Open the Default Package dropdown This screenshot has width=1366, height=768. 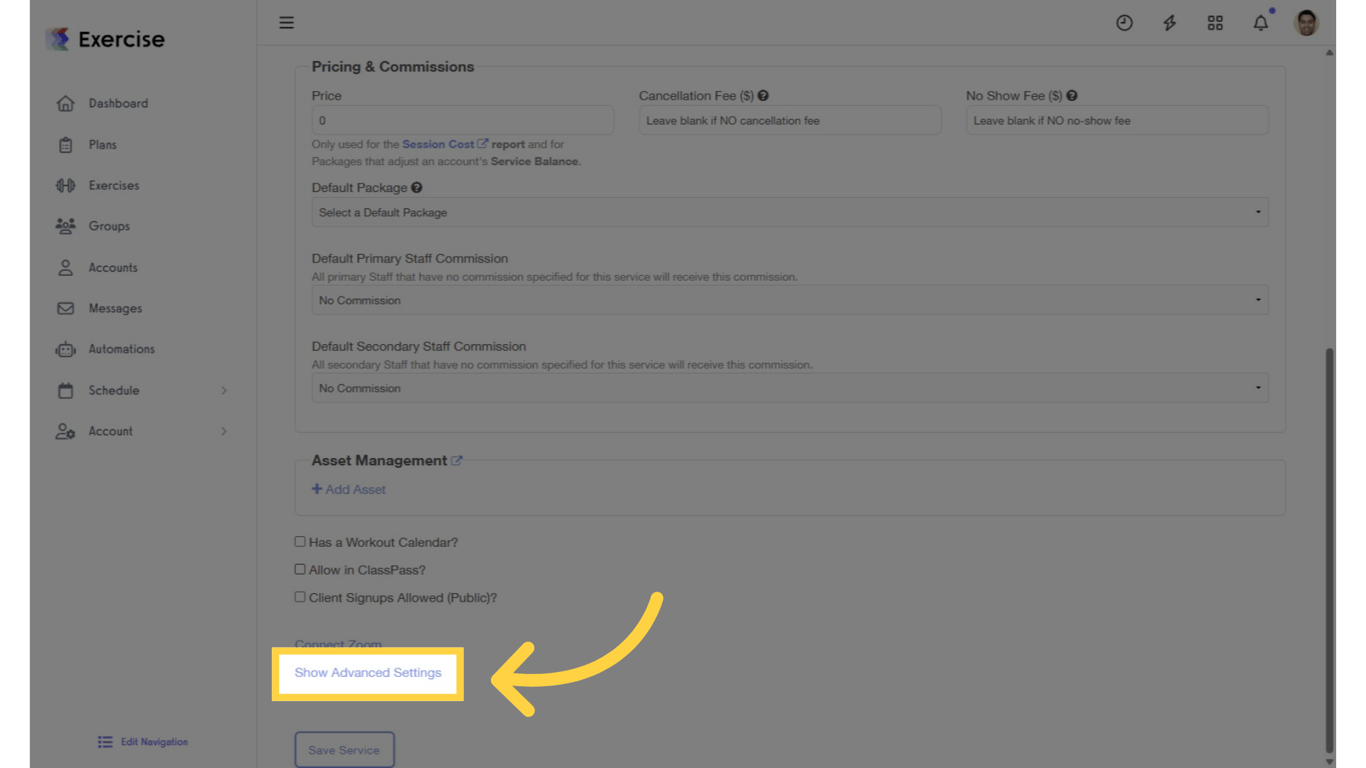pos(790,212)
